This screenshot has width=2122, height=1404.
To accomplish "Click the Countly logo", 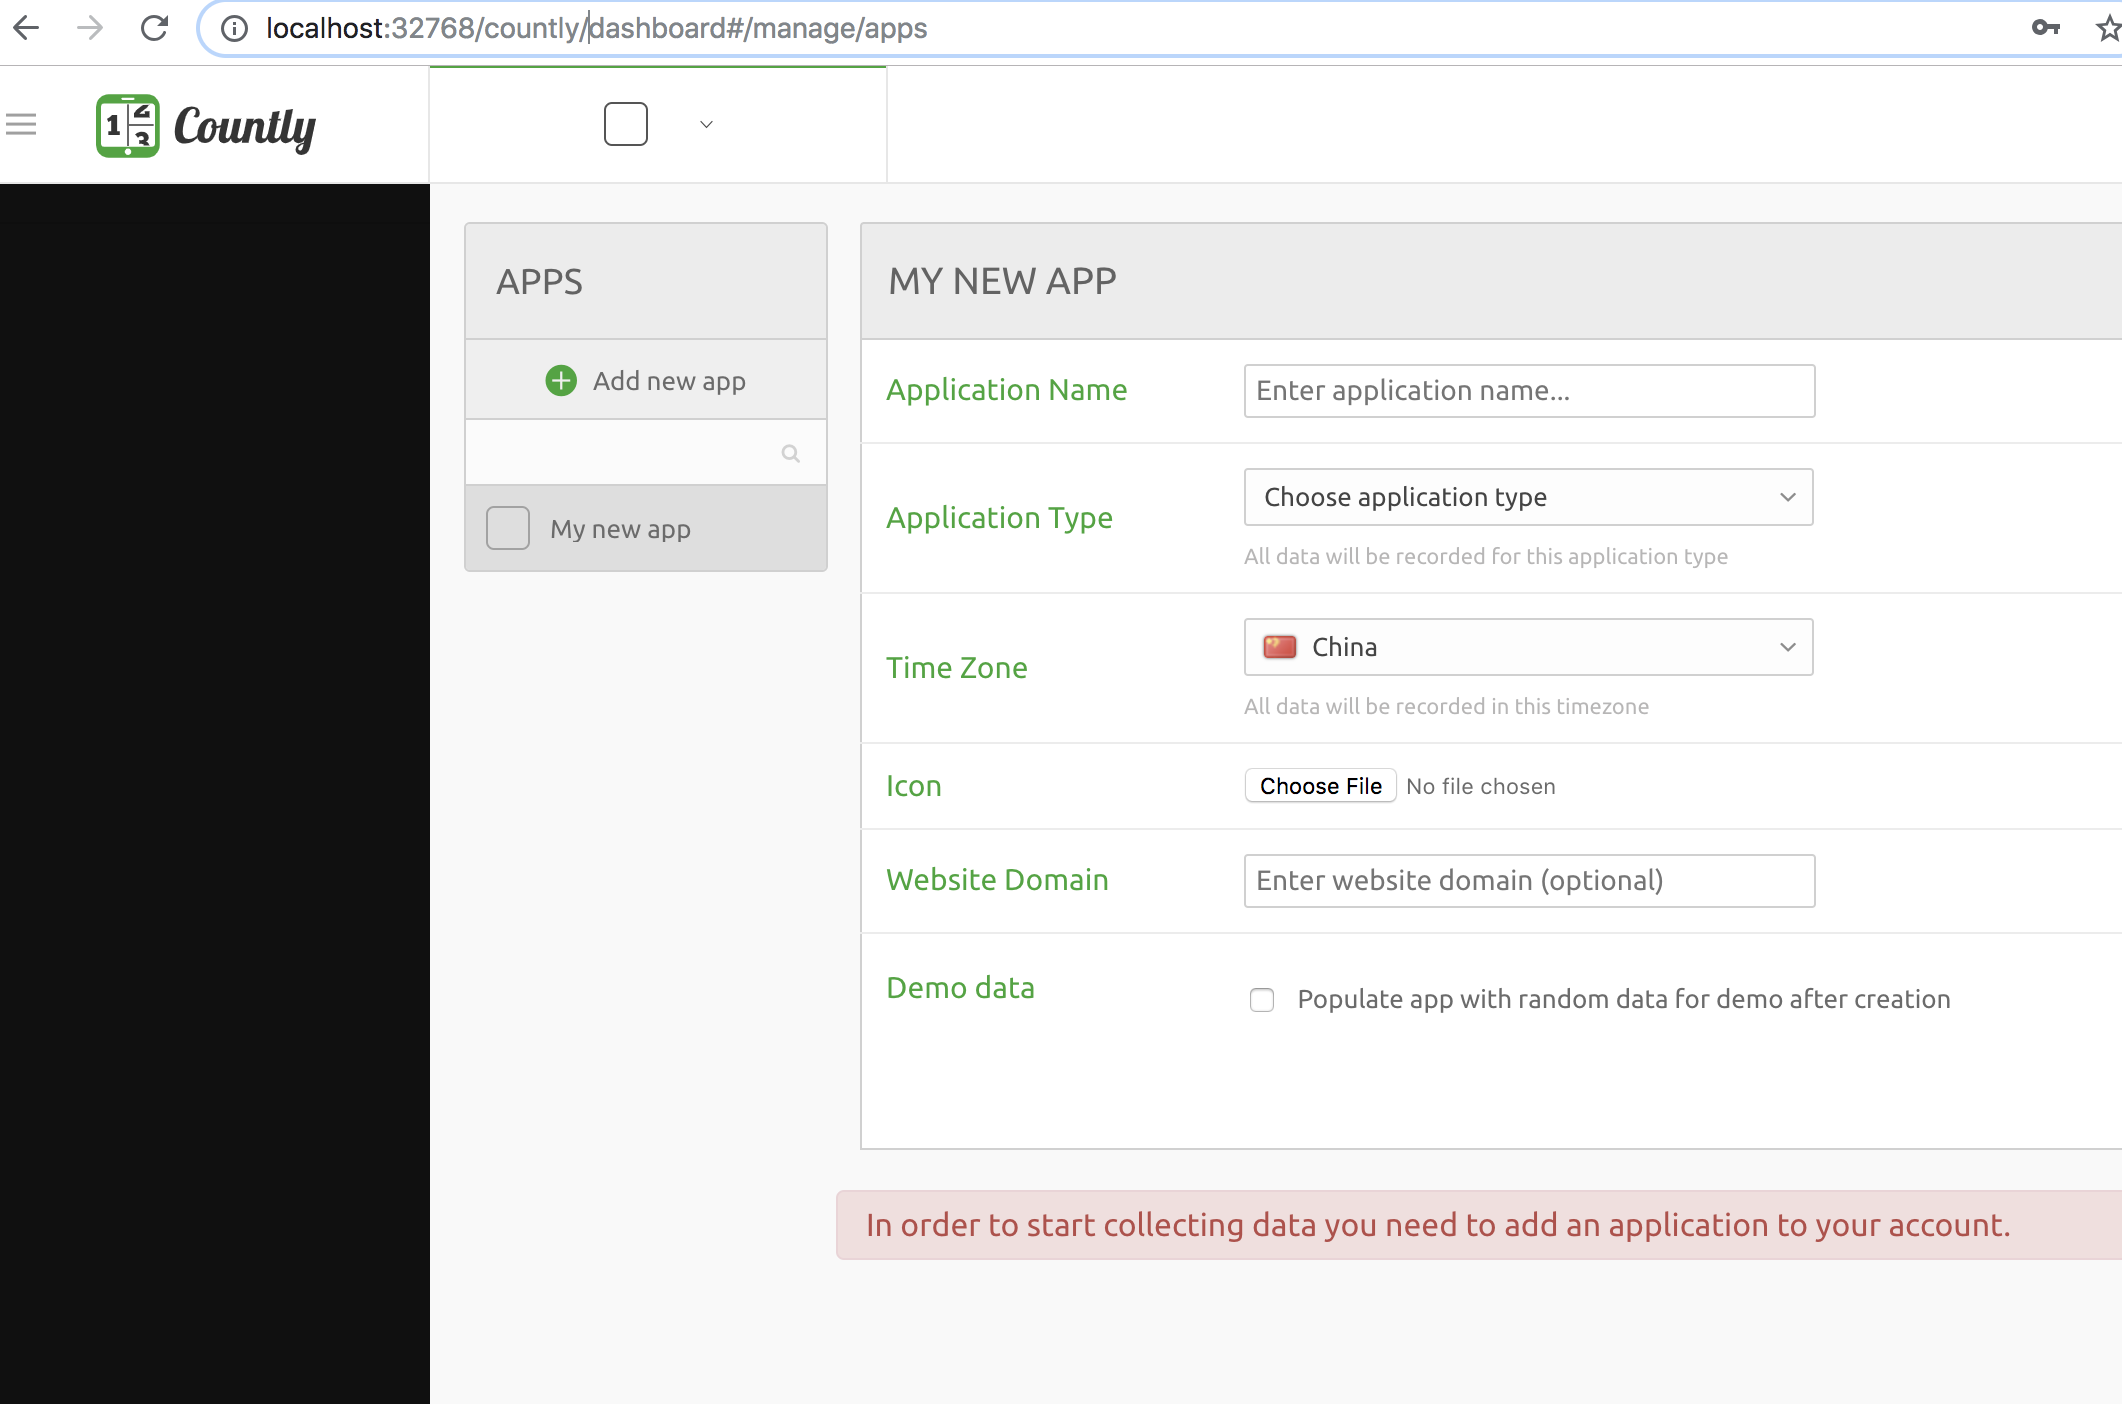I will 206,126.
